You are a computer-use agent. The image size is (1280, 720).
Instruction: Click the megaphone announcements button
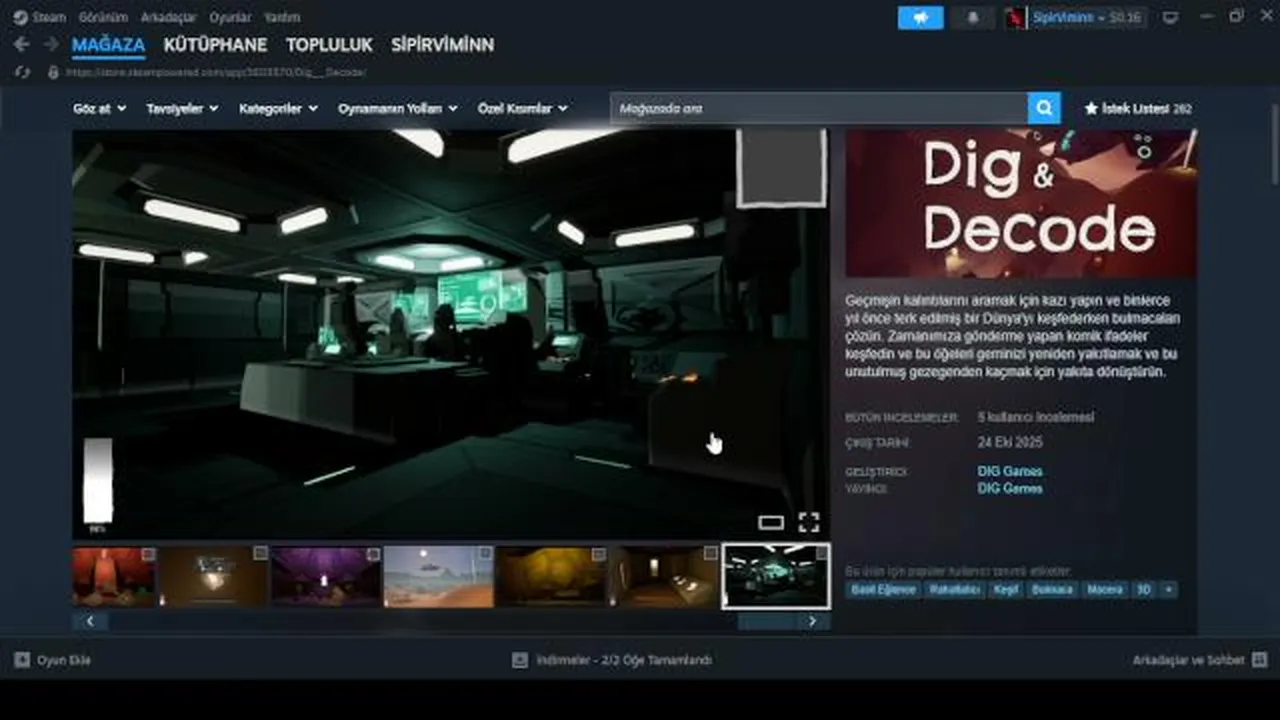click(920, 18)
